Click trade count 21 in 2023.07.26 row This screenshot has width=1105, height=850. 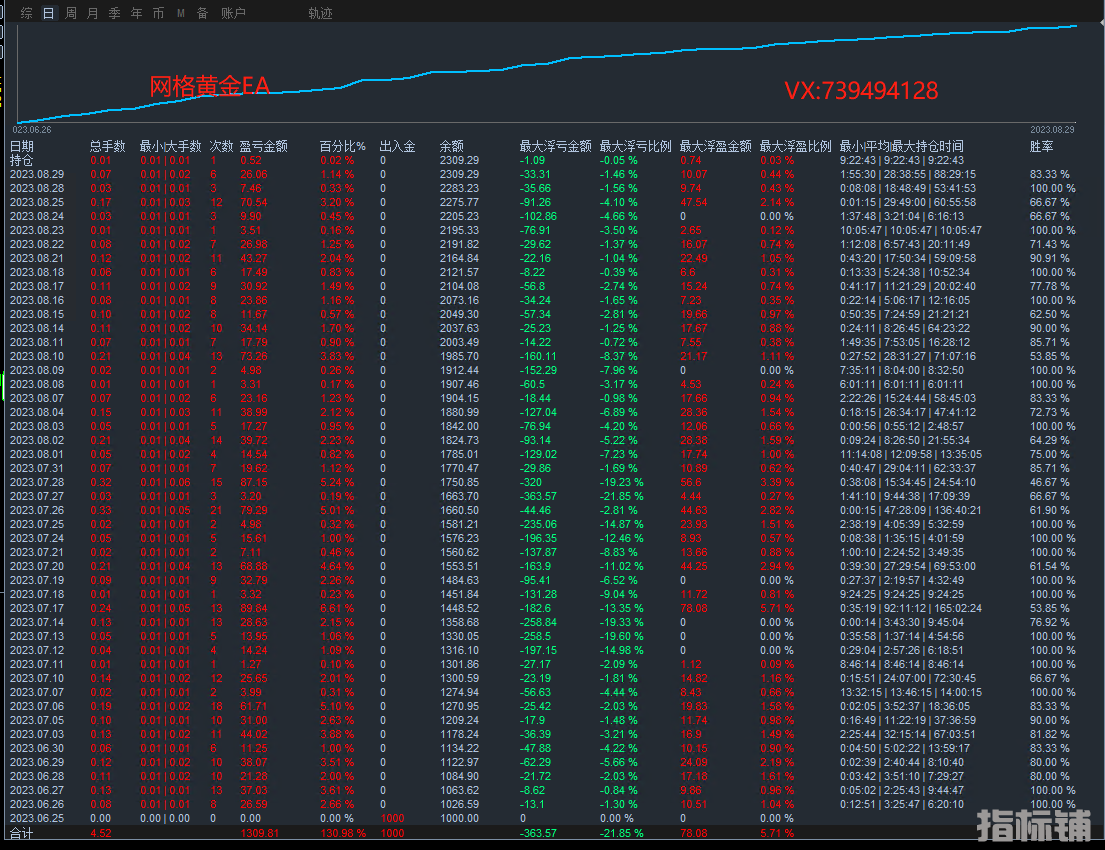pyautogui.click(x=216, y=510)
